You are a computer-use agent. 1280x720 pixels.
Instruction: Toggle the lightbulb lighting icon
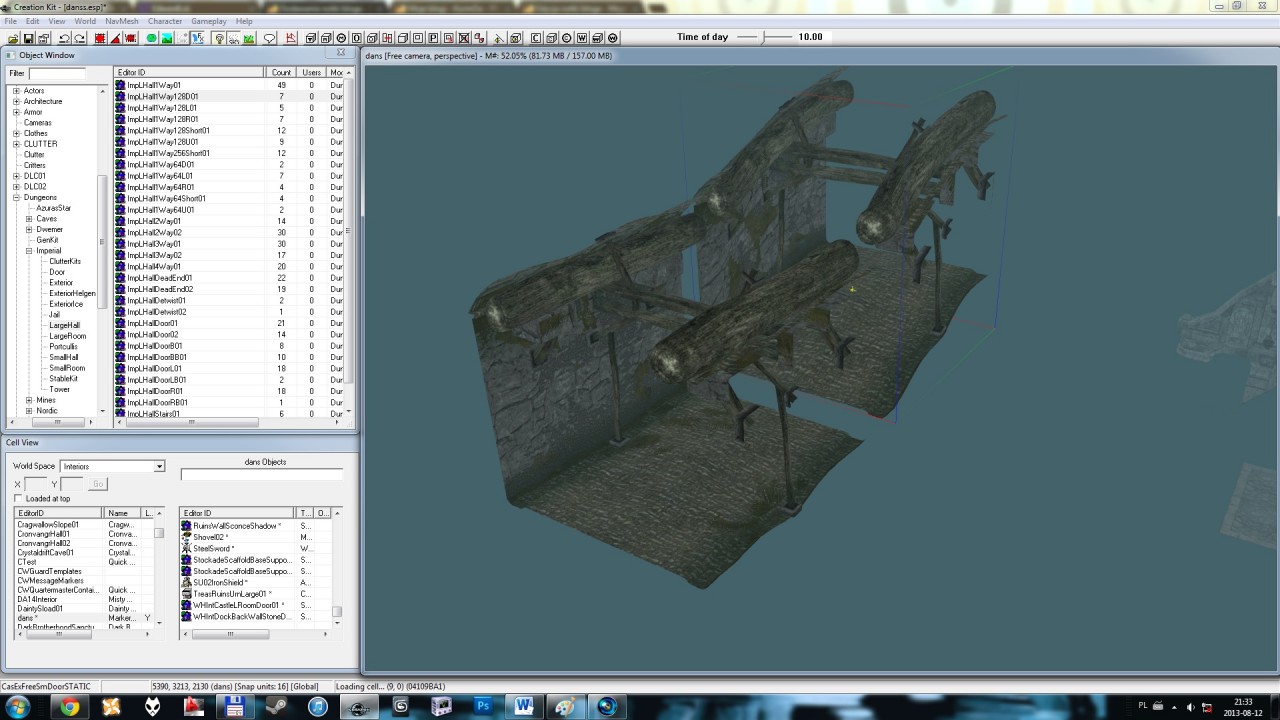[219, 38]
